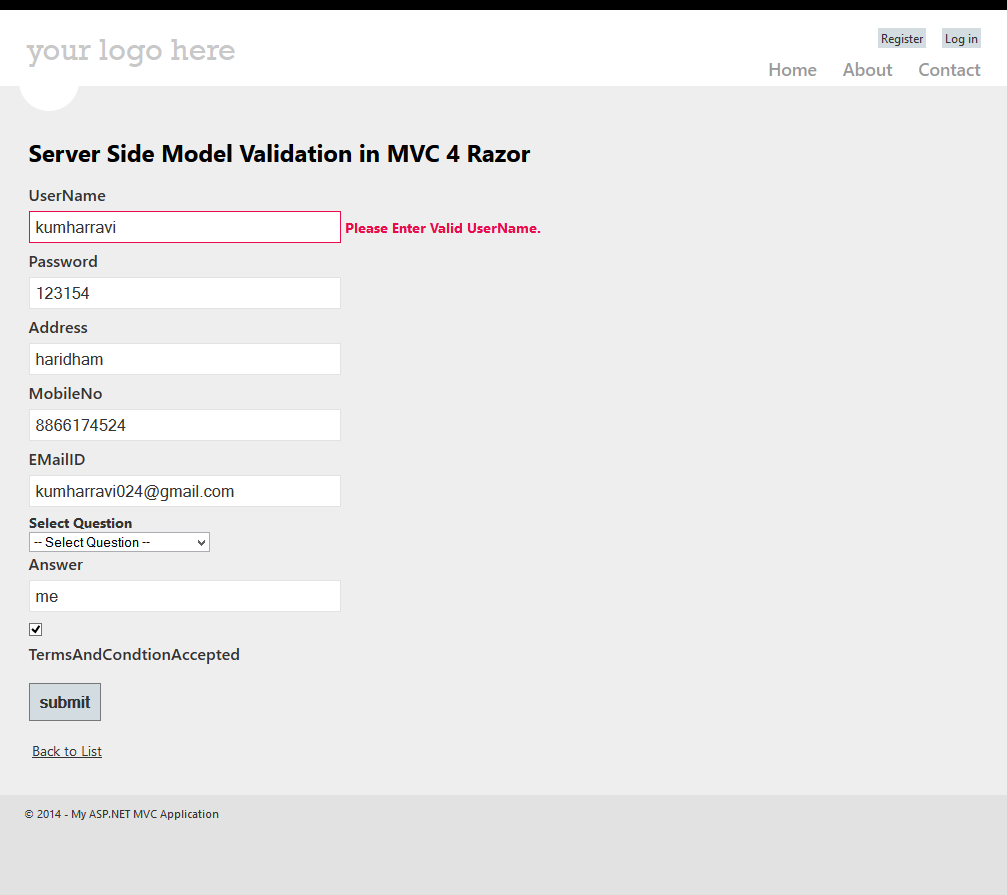Follow the Back to List link
Image resolution: width=1007 pixels, height=895 pixels.
click(x=66, y=751)
